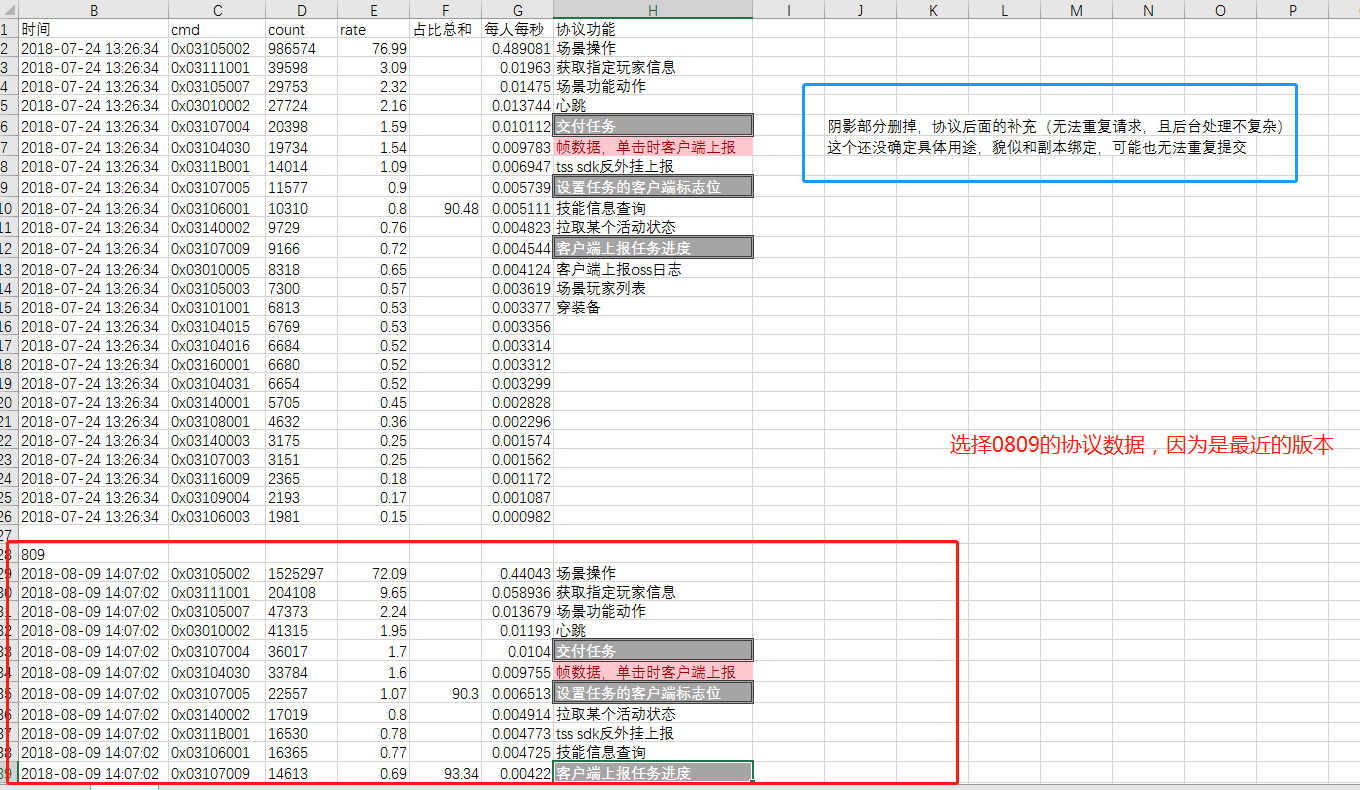The width and height of the screenshot is (1360, 790).
Task: Select the rate cell 76.99
Action: [x=373, y=48]
